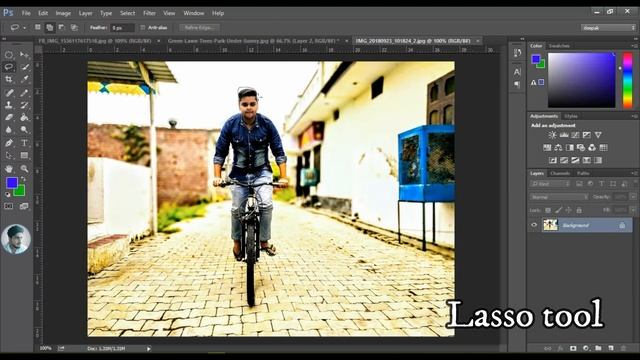Select the Crop tool
The height and width of the screenshot is (360, 640).
(x=9, y=80)
